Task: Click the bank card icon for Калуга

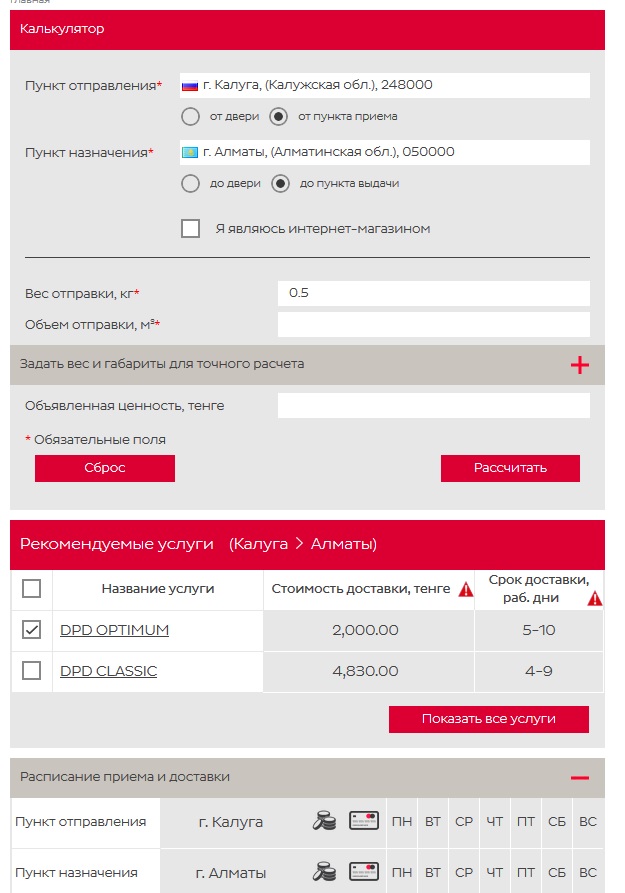Action: (364, 821)
